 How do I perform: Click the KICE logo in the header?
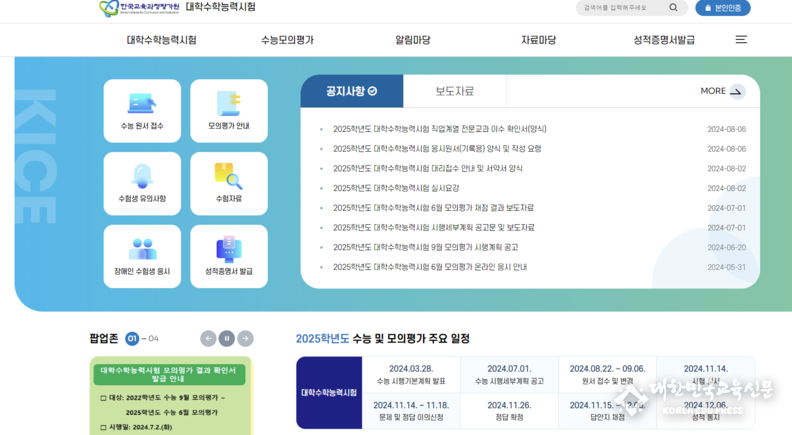tap(139, 8)
